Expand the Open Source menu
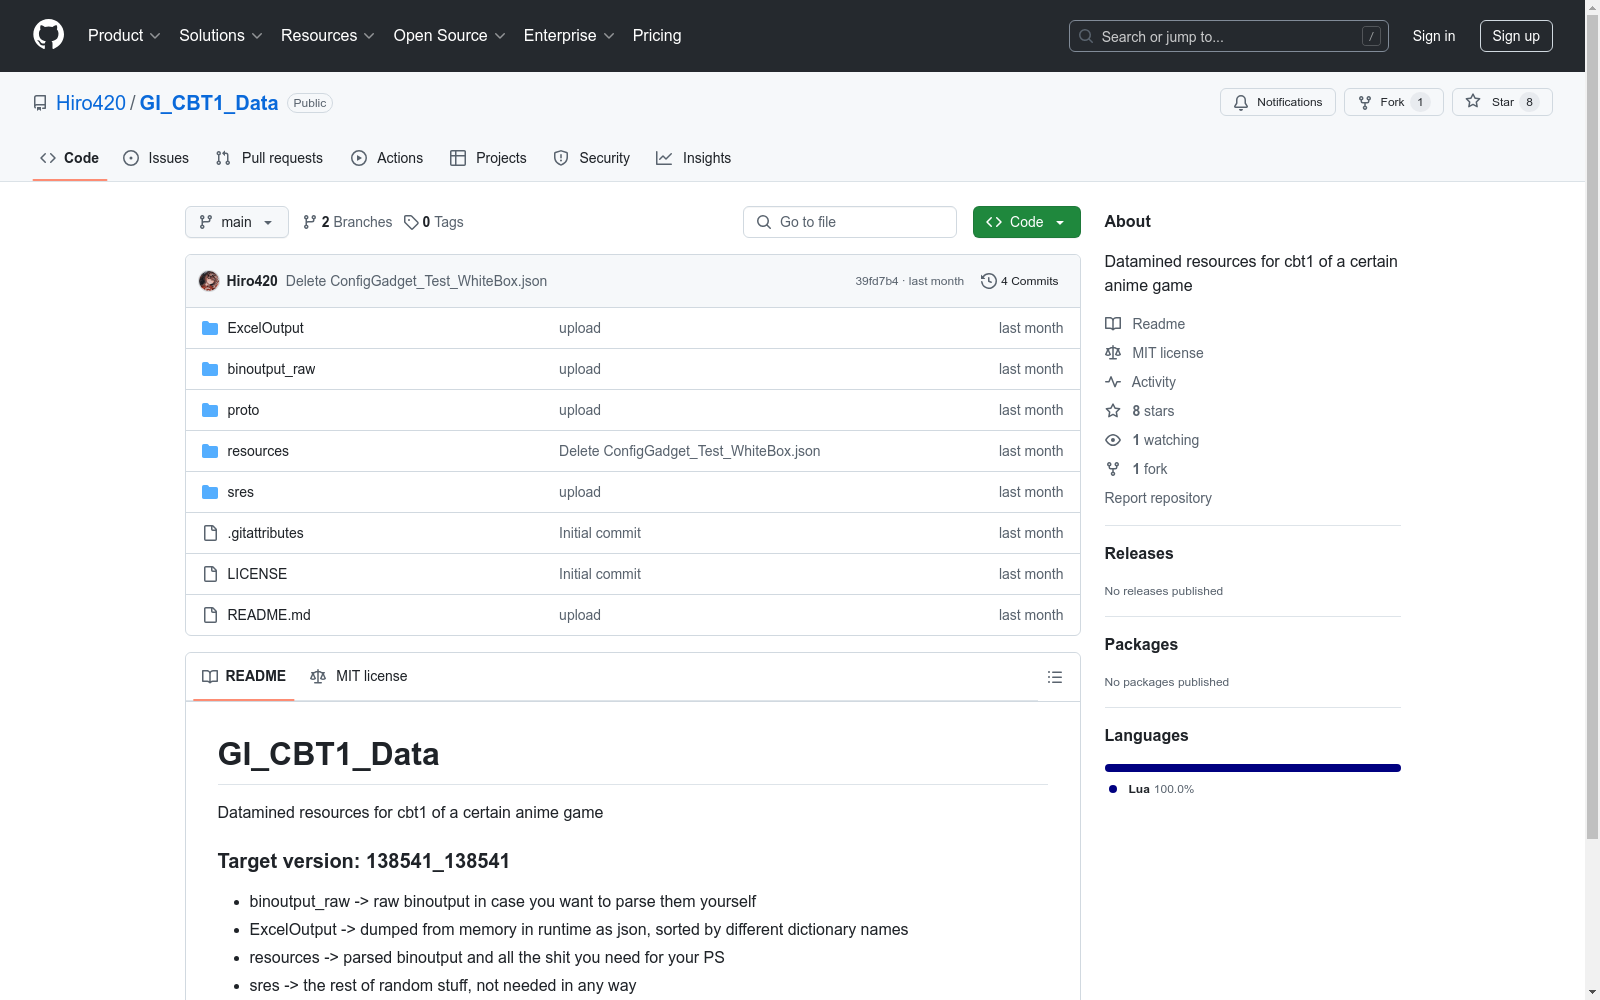The width and height of the screenshot is (1600, 1000). click(x=450, y=36)
